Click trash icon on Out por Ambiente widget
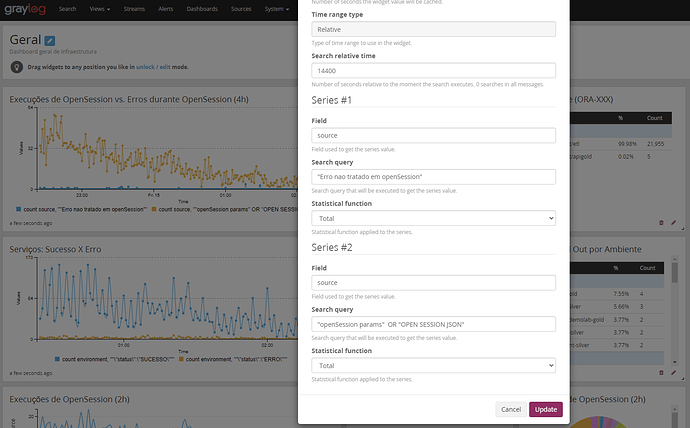Viewport: 690px width, 428px height. pos(661,373)
